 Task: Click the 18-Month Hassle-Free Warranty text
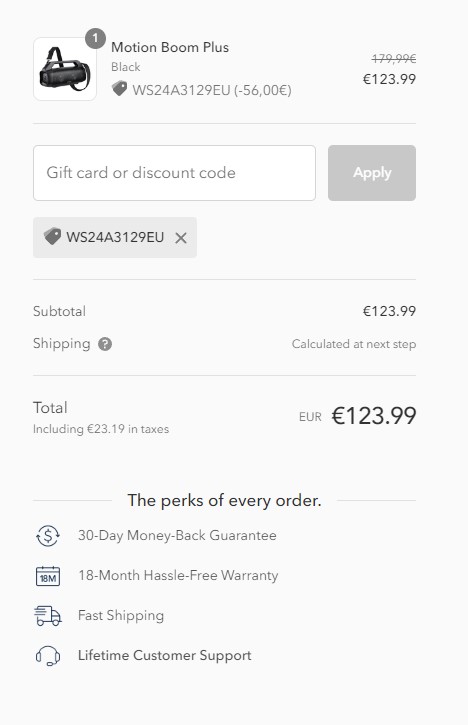pyautogui.click(x=178, y=575)
